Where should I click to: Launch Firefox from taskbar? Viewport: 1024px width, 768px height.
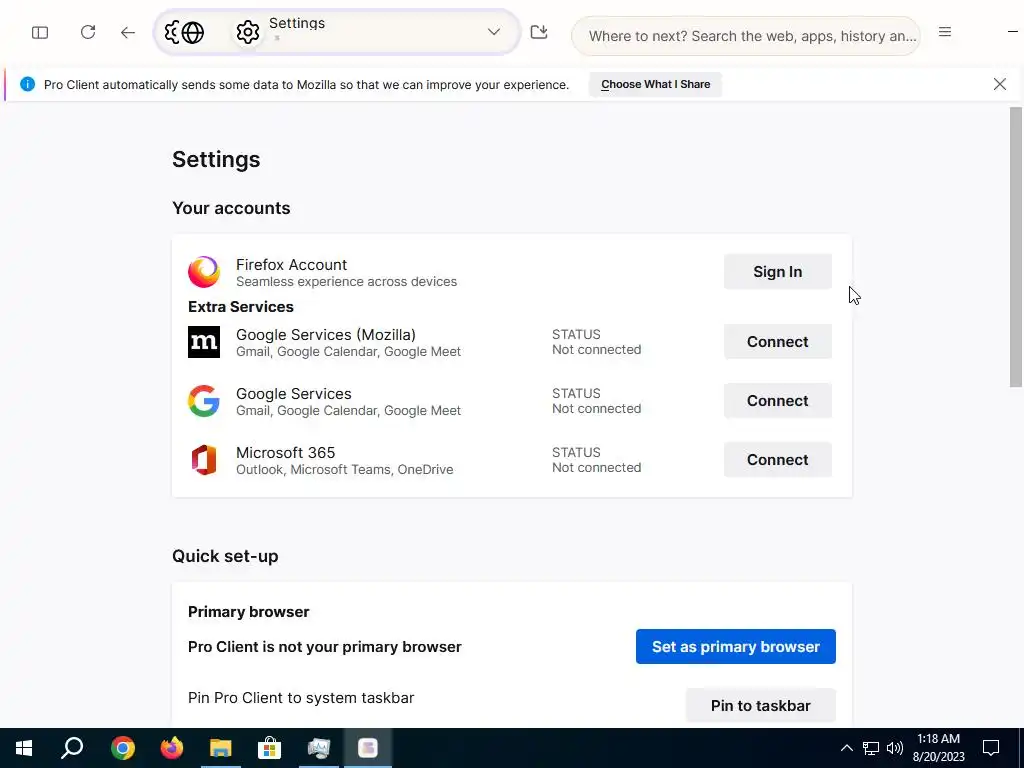(x=172, y=748)
